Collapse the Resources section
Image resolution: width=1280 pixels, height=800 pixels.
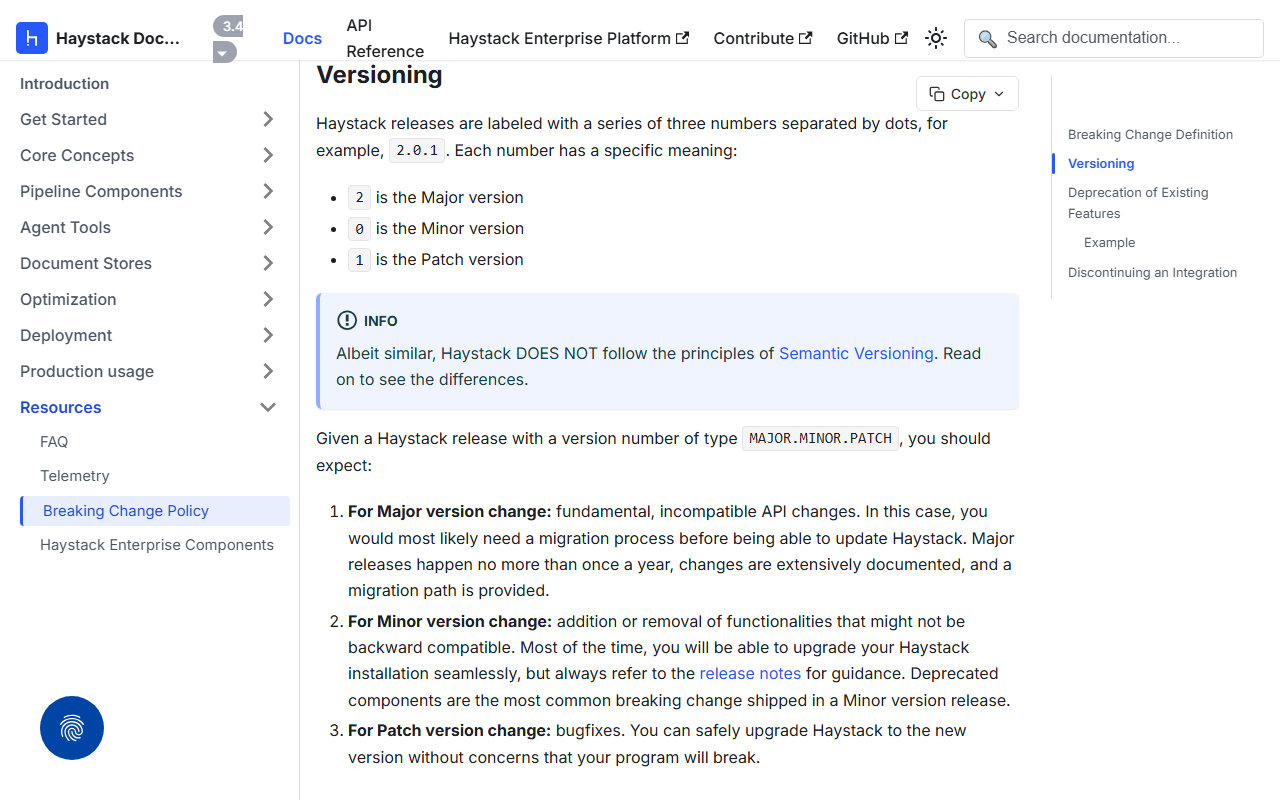[268, 407]
